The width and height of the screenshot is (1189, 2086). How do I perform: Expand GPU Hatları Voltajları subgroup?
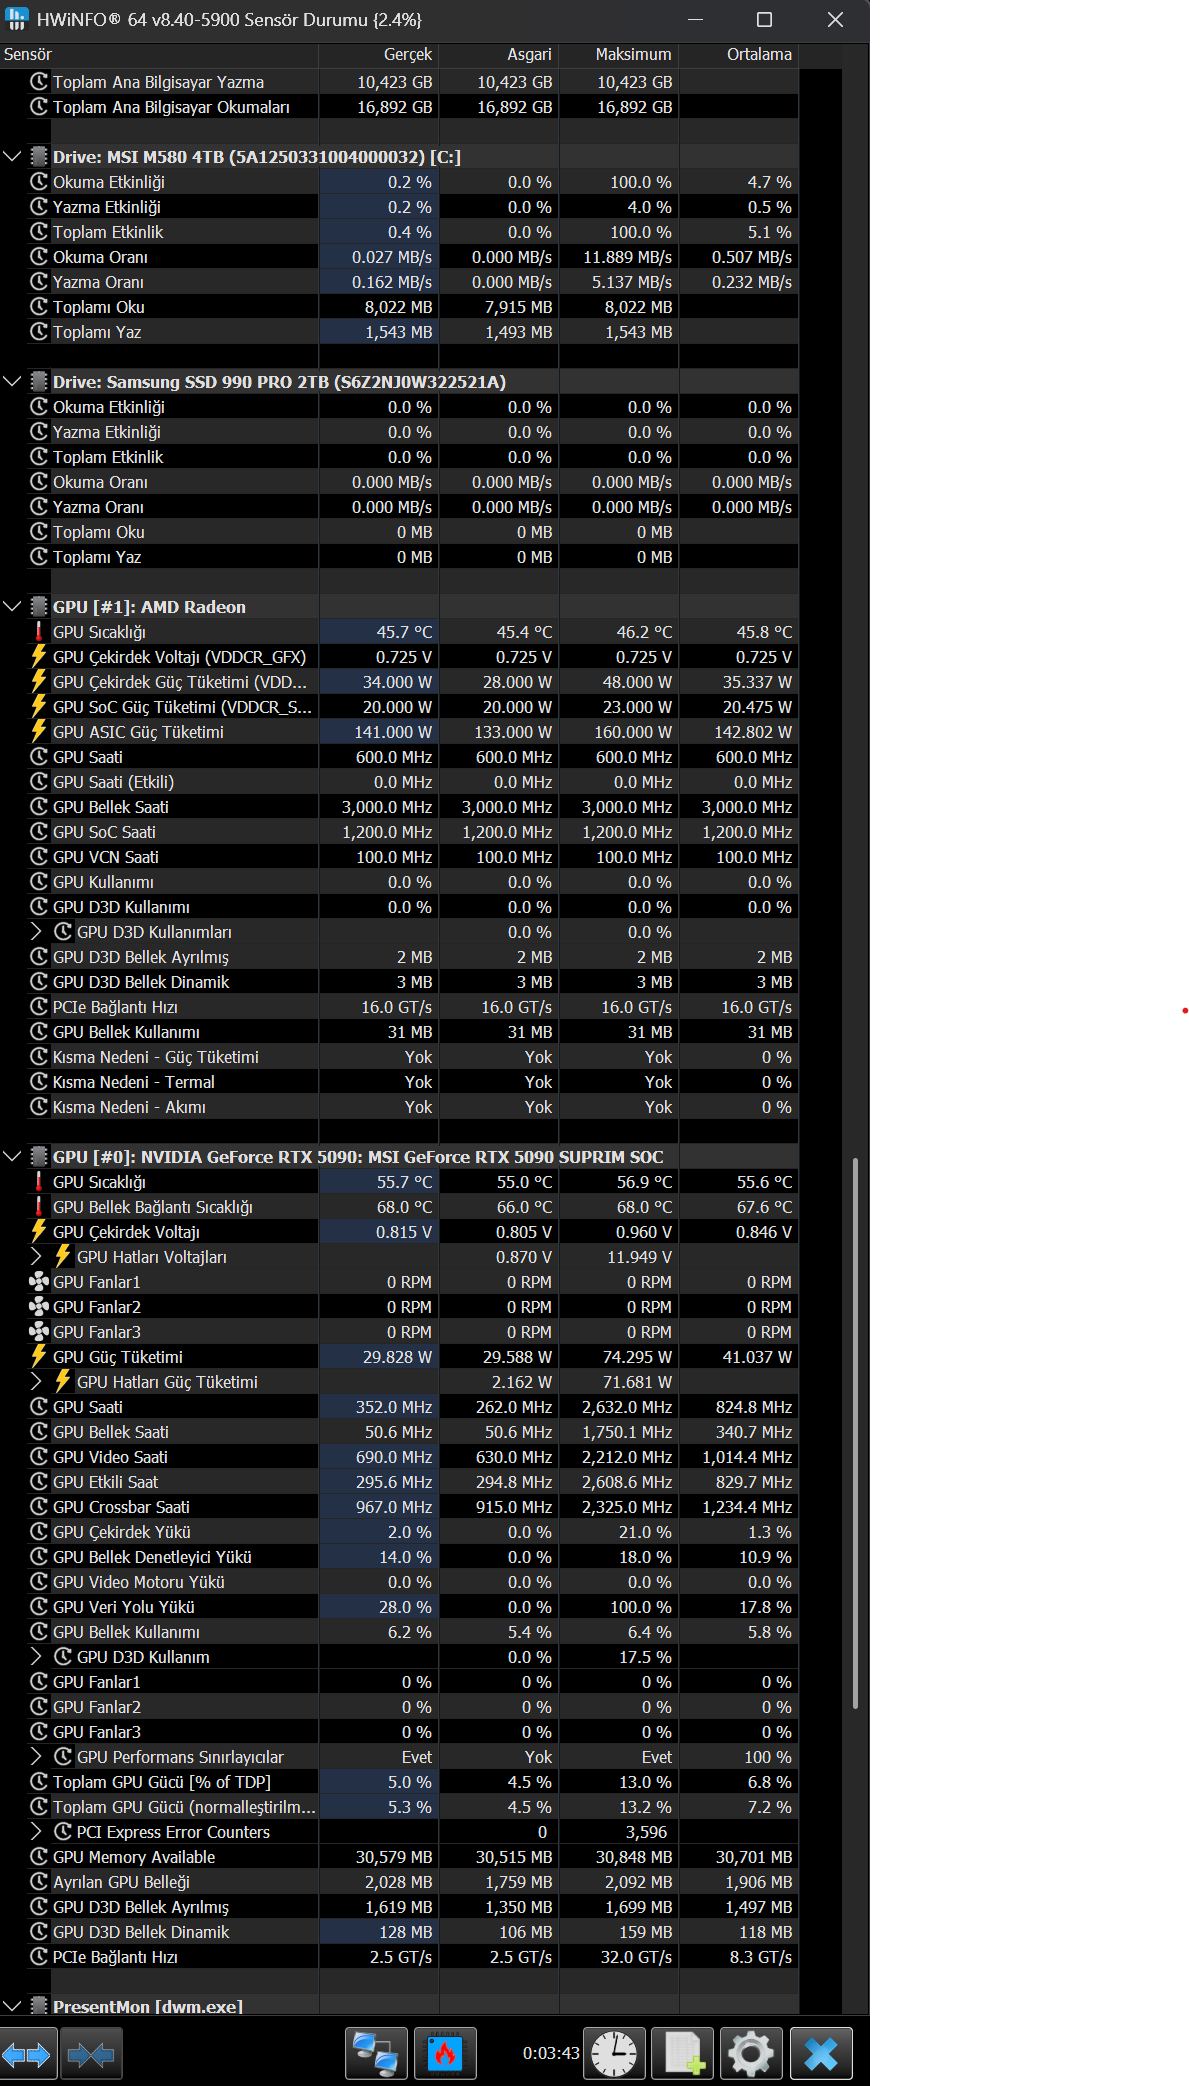(x=37, y=1257)
